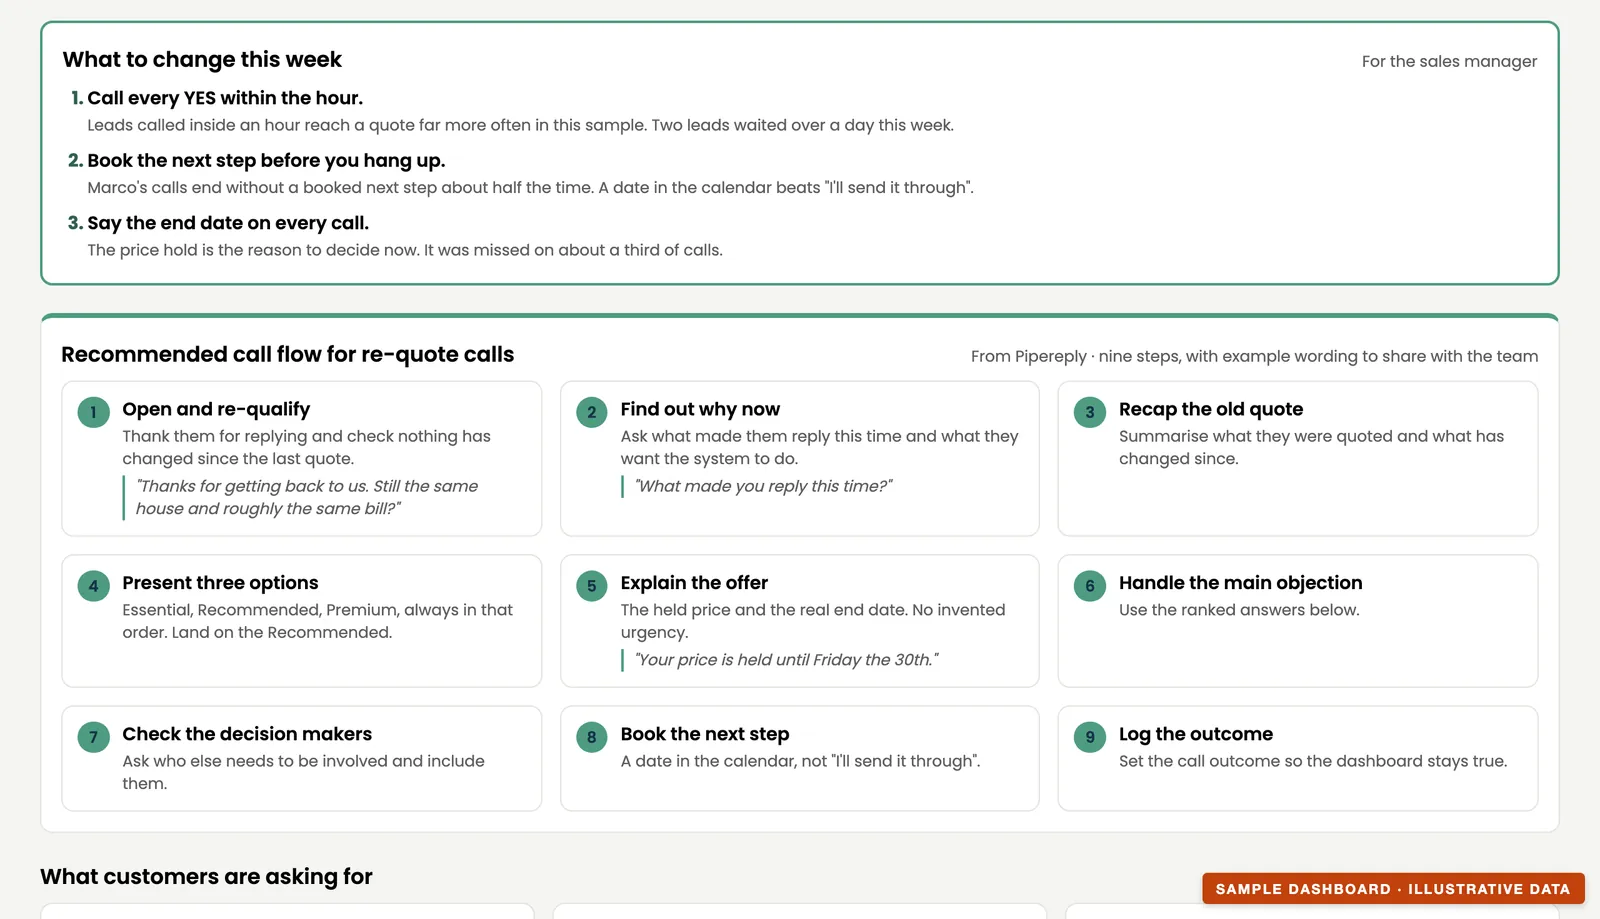Click "Use the ranked answers below."
Viewport: 1600px width, 919px height.
point(1239,610)
